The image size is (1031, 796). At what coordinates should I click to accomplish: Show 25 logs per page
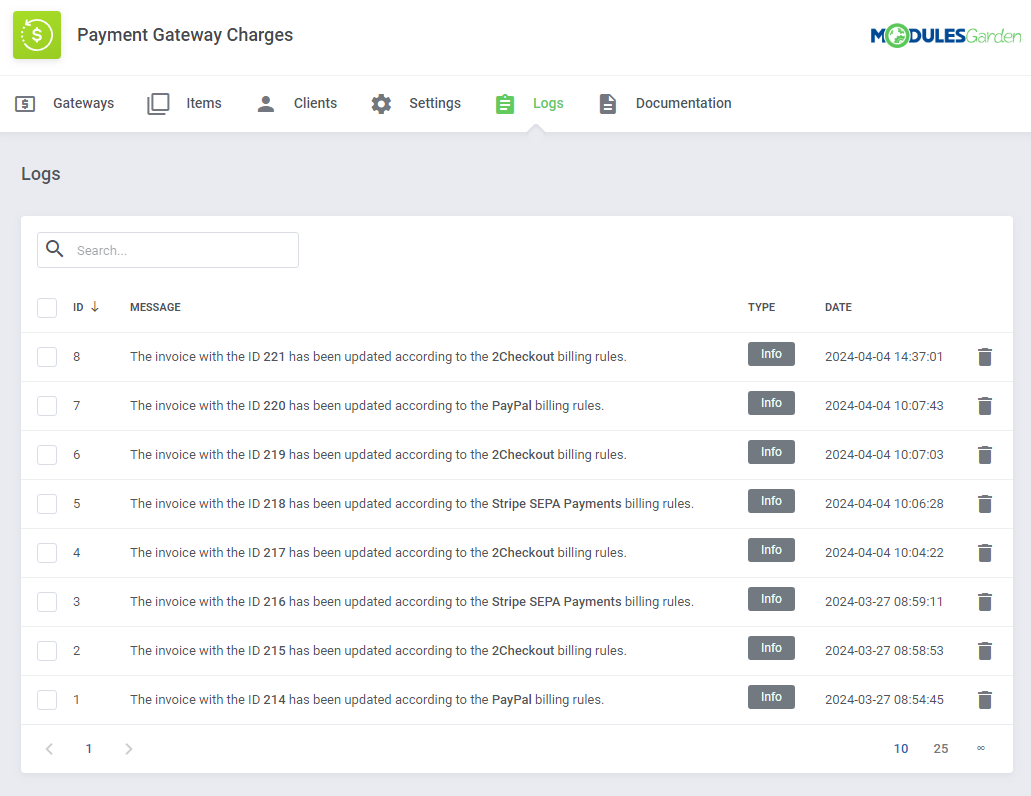(x=940, y=748)
